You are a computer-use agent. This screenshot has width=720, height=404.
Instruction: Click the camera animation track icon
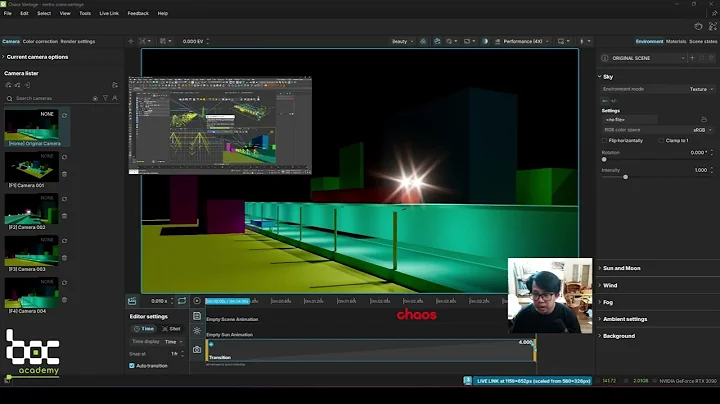point(197,350)
